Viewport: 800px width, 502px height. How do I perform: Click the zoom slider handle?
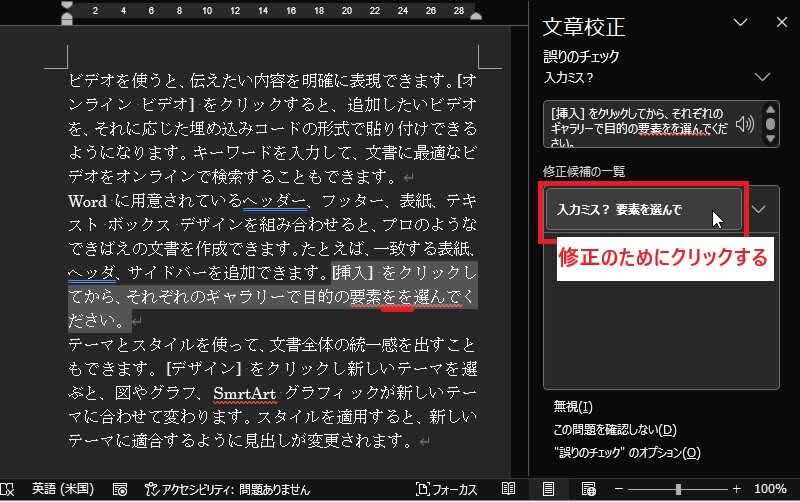pyautogui.click(x=679, y=489)
